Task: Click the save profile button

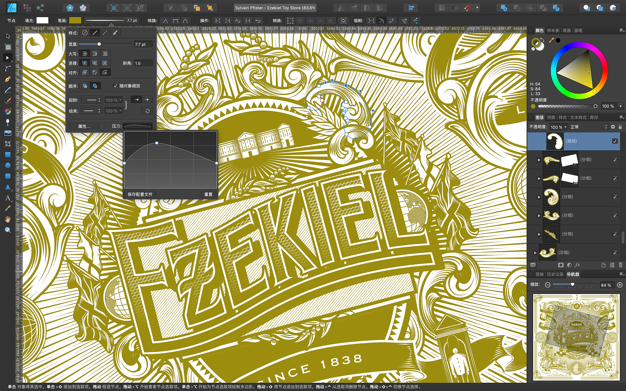Action: click(x=140, y=195)
